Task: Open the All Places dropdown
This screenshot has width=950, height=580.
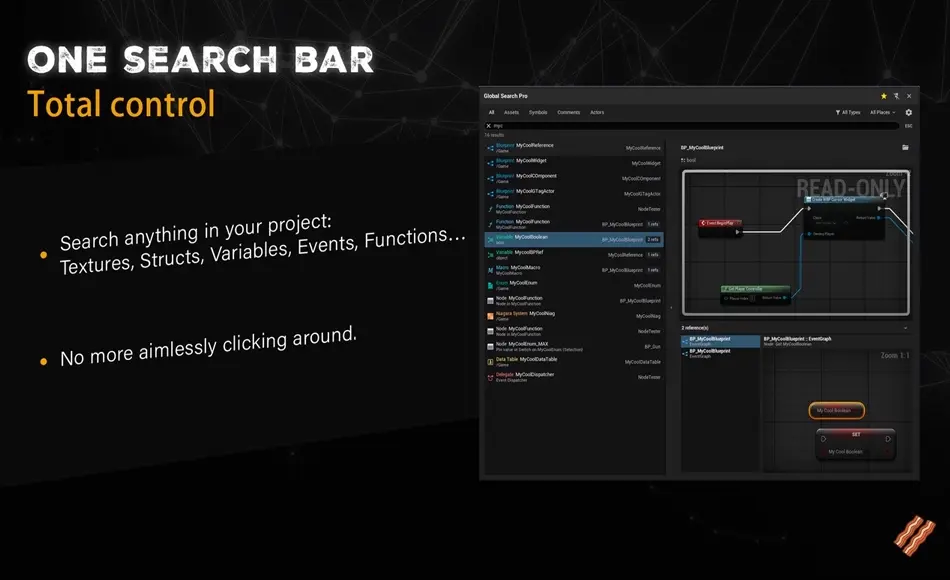Action: coord(882,112)
